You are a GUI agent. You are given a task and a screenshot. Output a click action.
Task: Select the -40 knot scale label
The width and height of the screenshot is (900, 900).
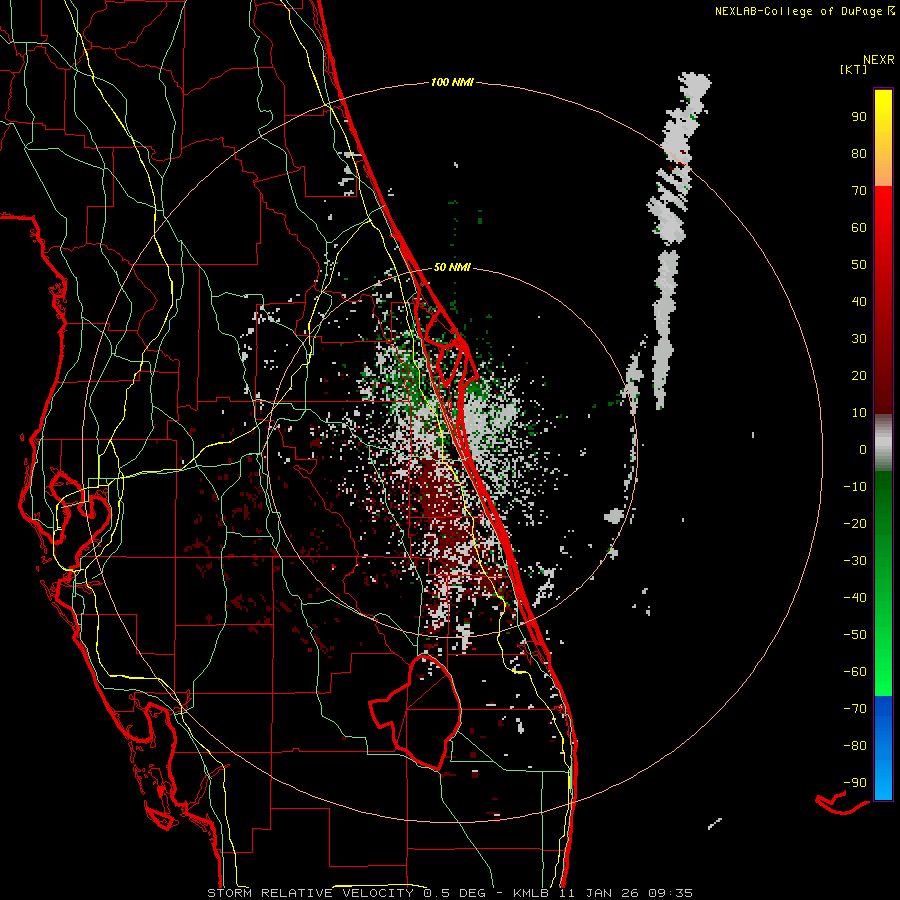pos(855,598)
